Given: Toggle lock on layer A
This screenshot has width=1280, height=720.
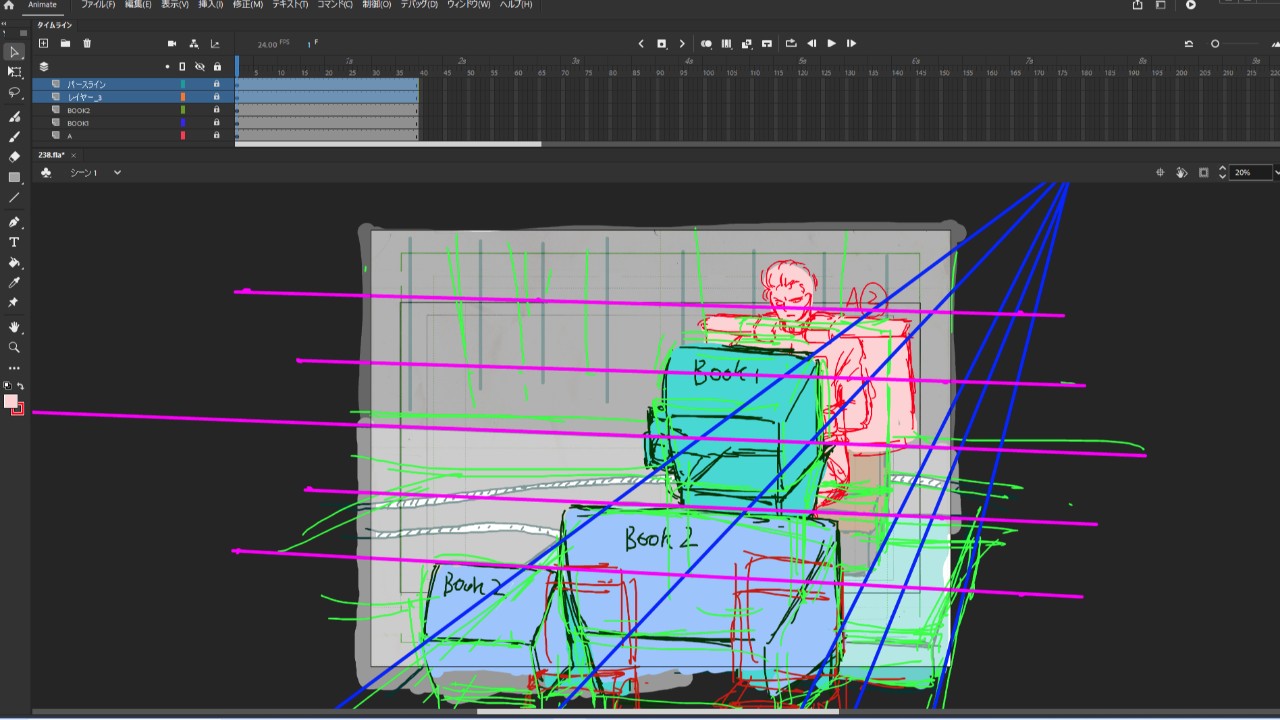Looking at the screenshot, I should (216, 135).
